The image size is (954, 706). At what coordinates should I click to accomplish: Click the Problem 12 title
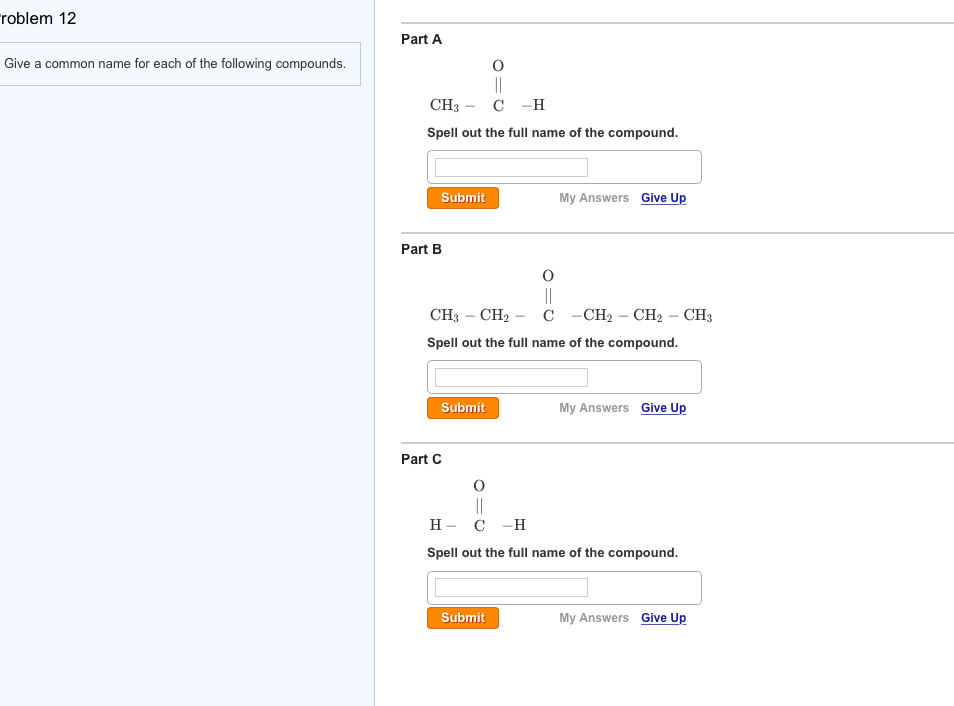[x=40, y=17]
